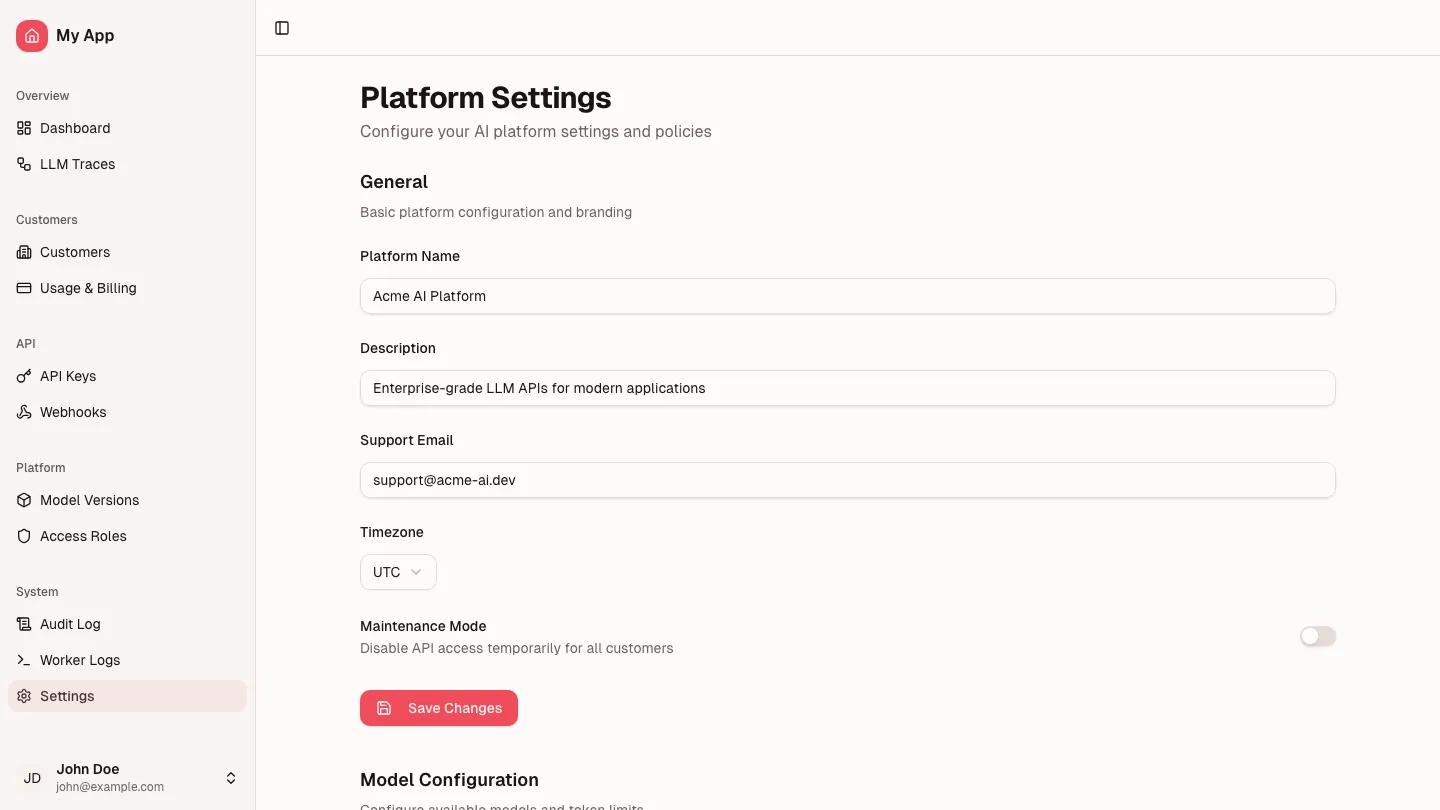
Task: Navigate to the Dashboard page
Action: (75, 128)
